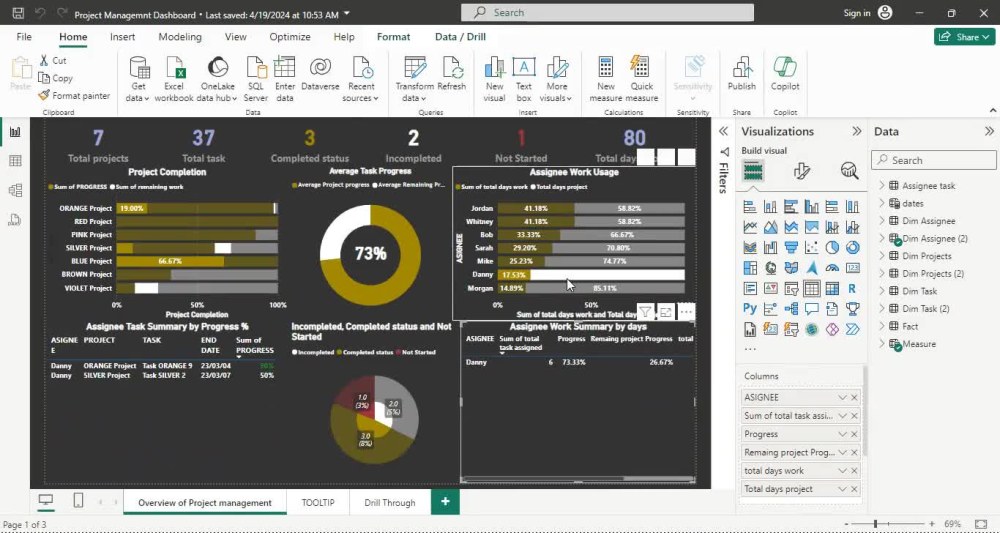Switch to desktop layout view
Image resolution: width=1000 pixels, height=533 pixels.
click(x=45, y=501)
